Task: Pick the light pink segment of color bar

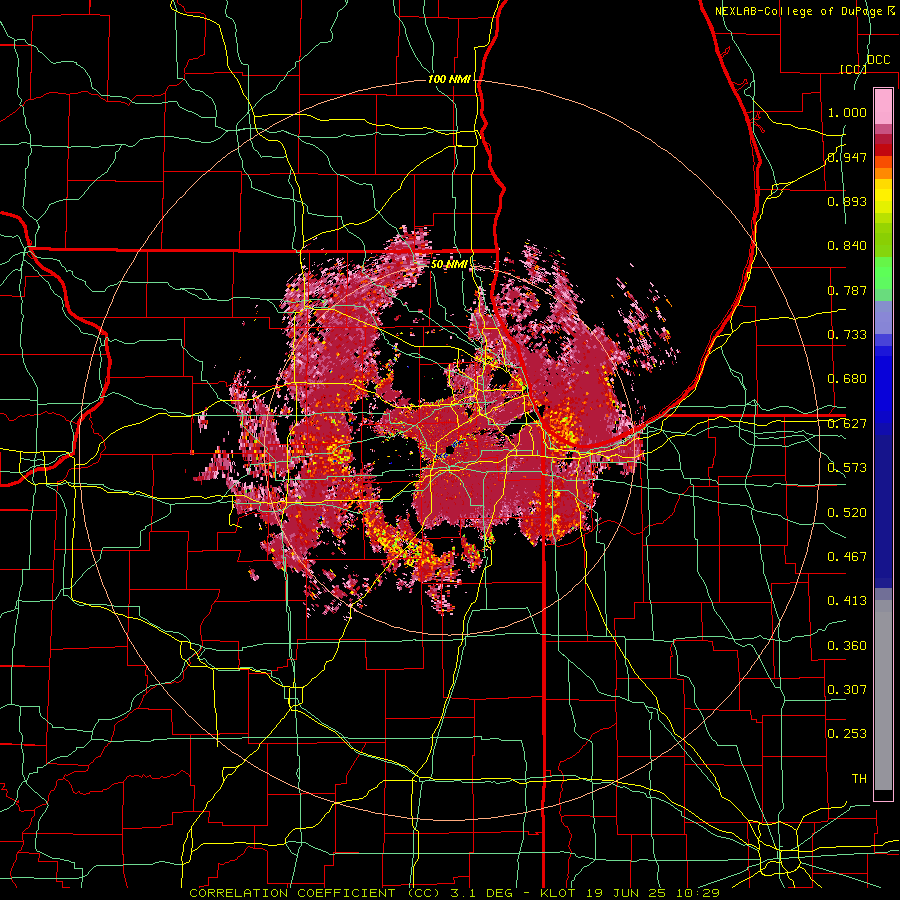Action: (883, 107)
